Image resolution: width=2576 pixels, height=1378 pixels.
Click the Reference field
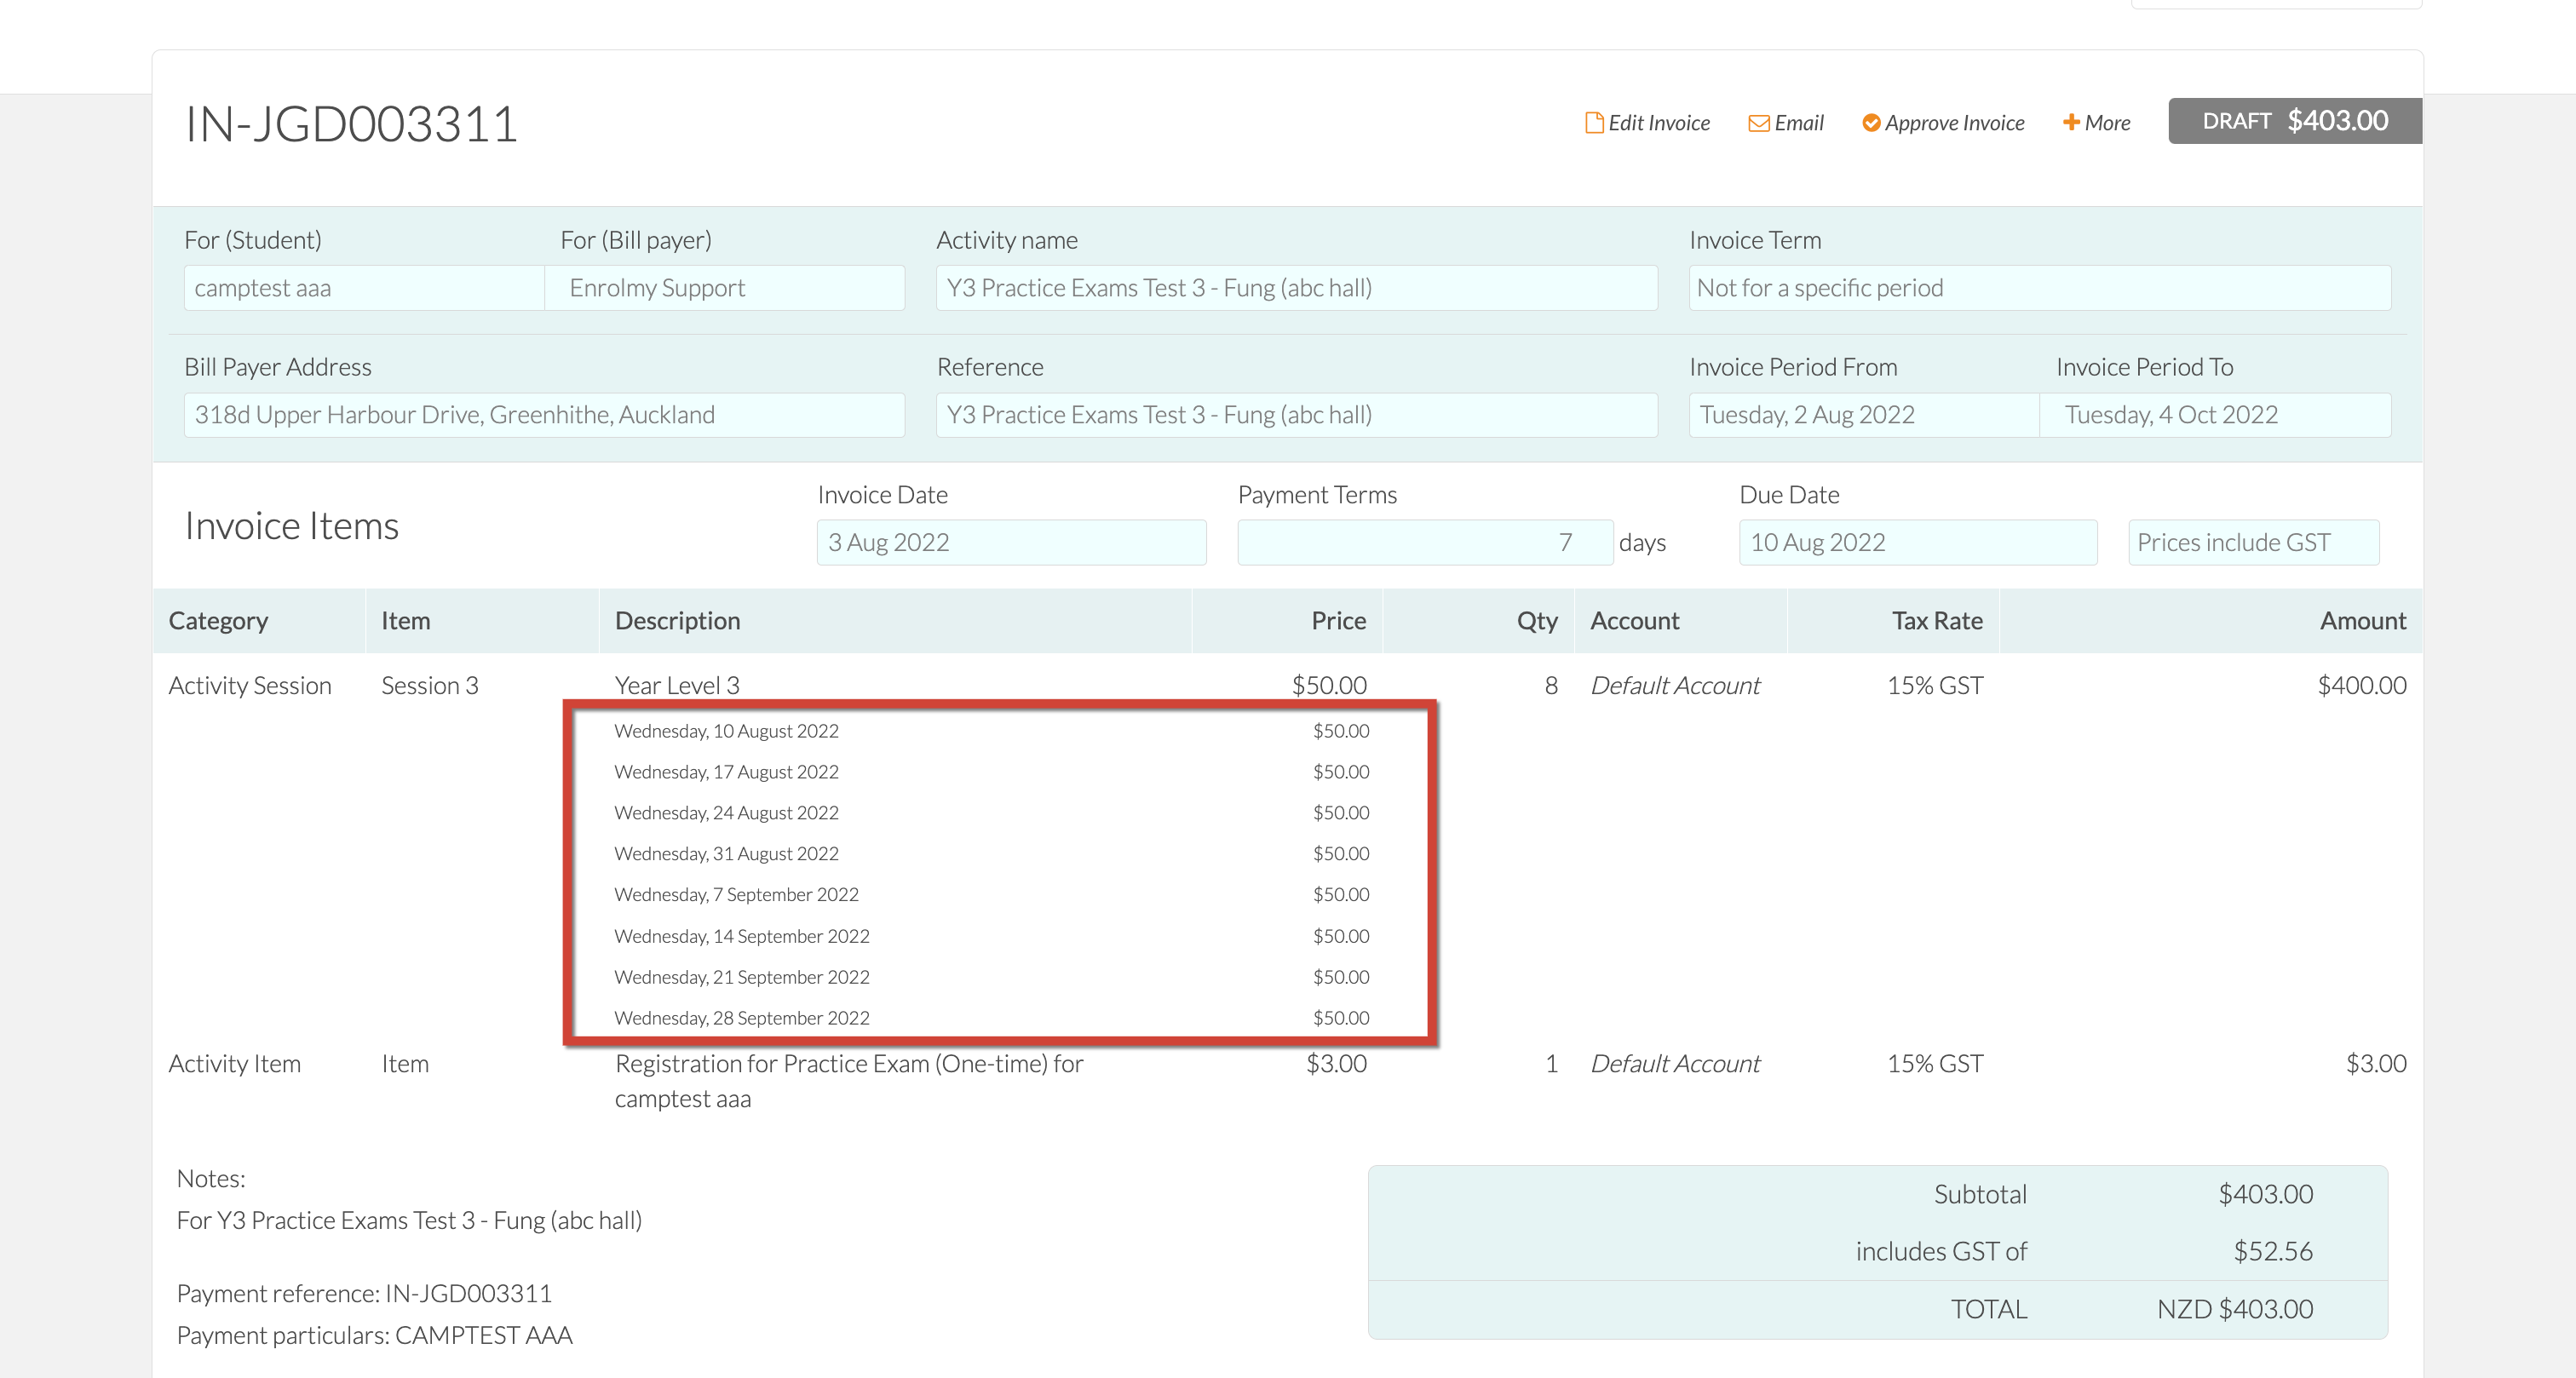pos(1297,415)
